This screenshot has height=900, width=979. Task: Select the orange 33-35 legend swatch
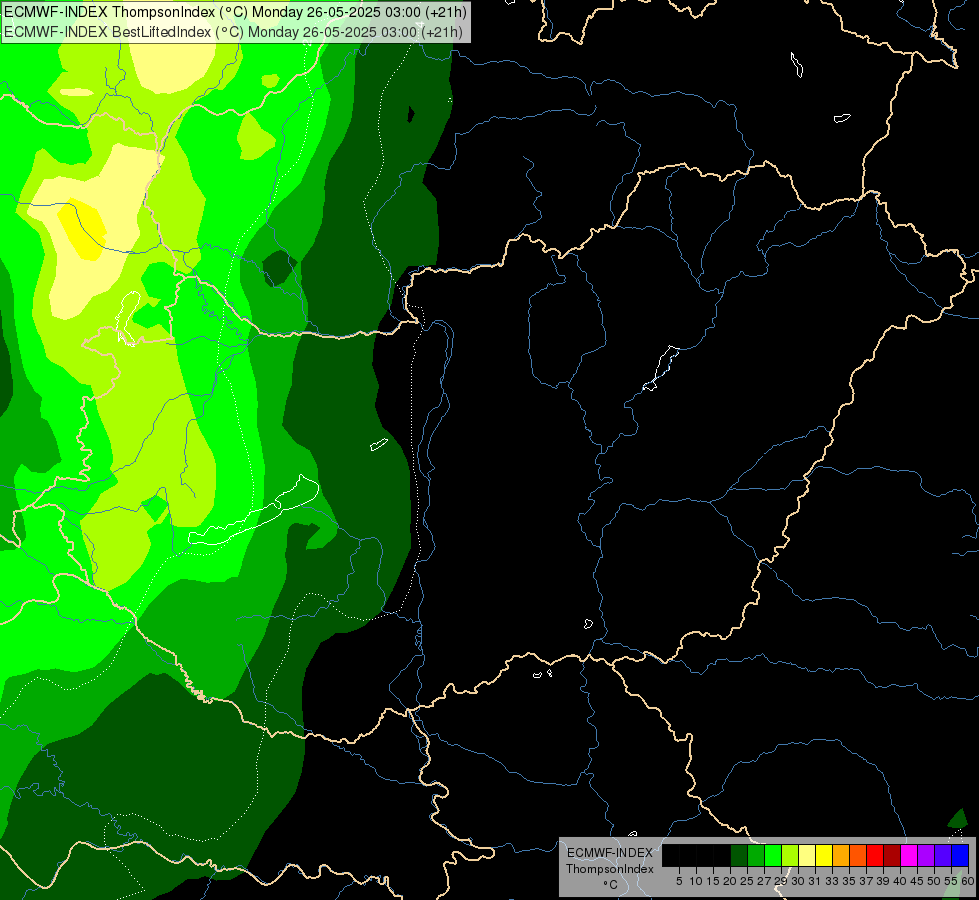coord(841,855)
